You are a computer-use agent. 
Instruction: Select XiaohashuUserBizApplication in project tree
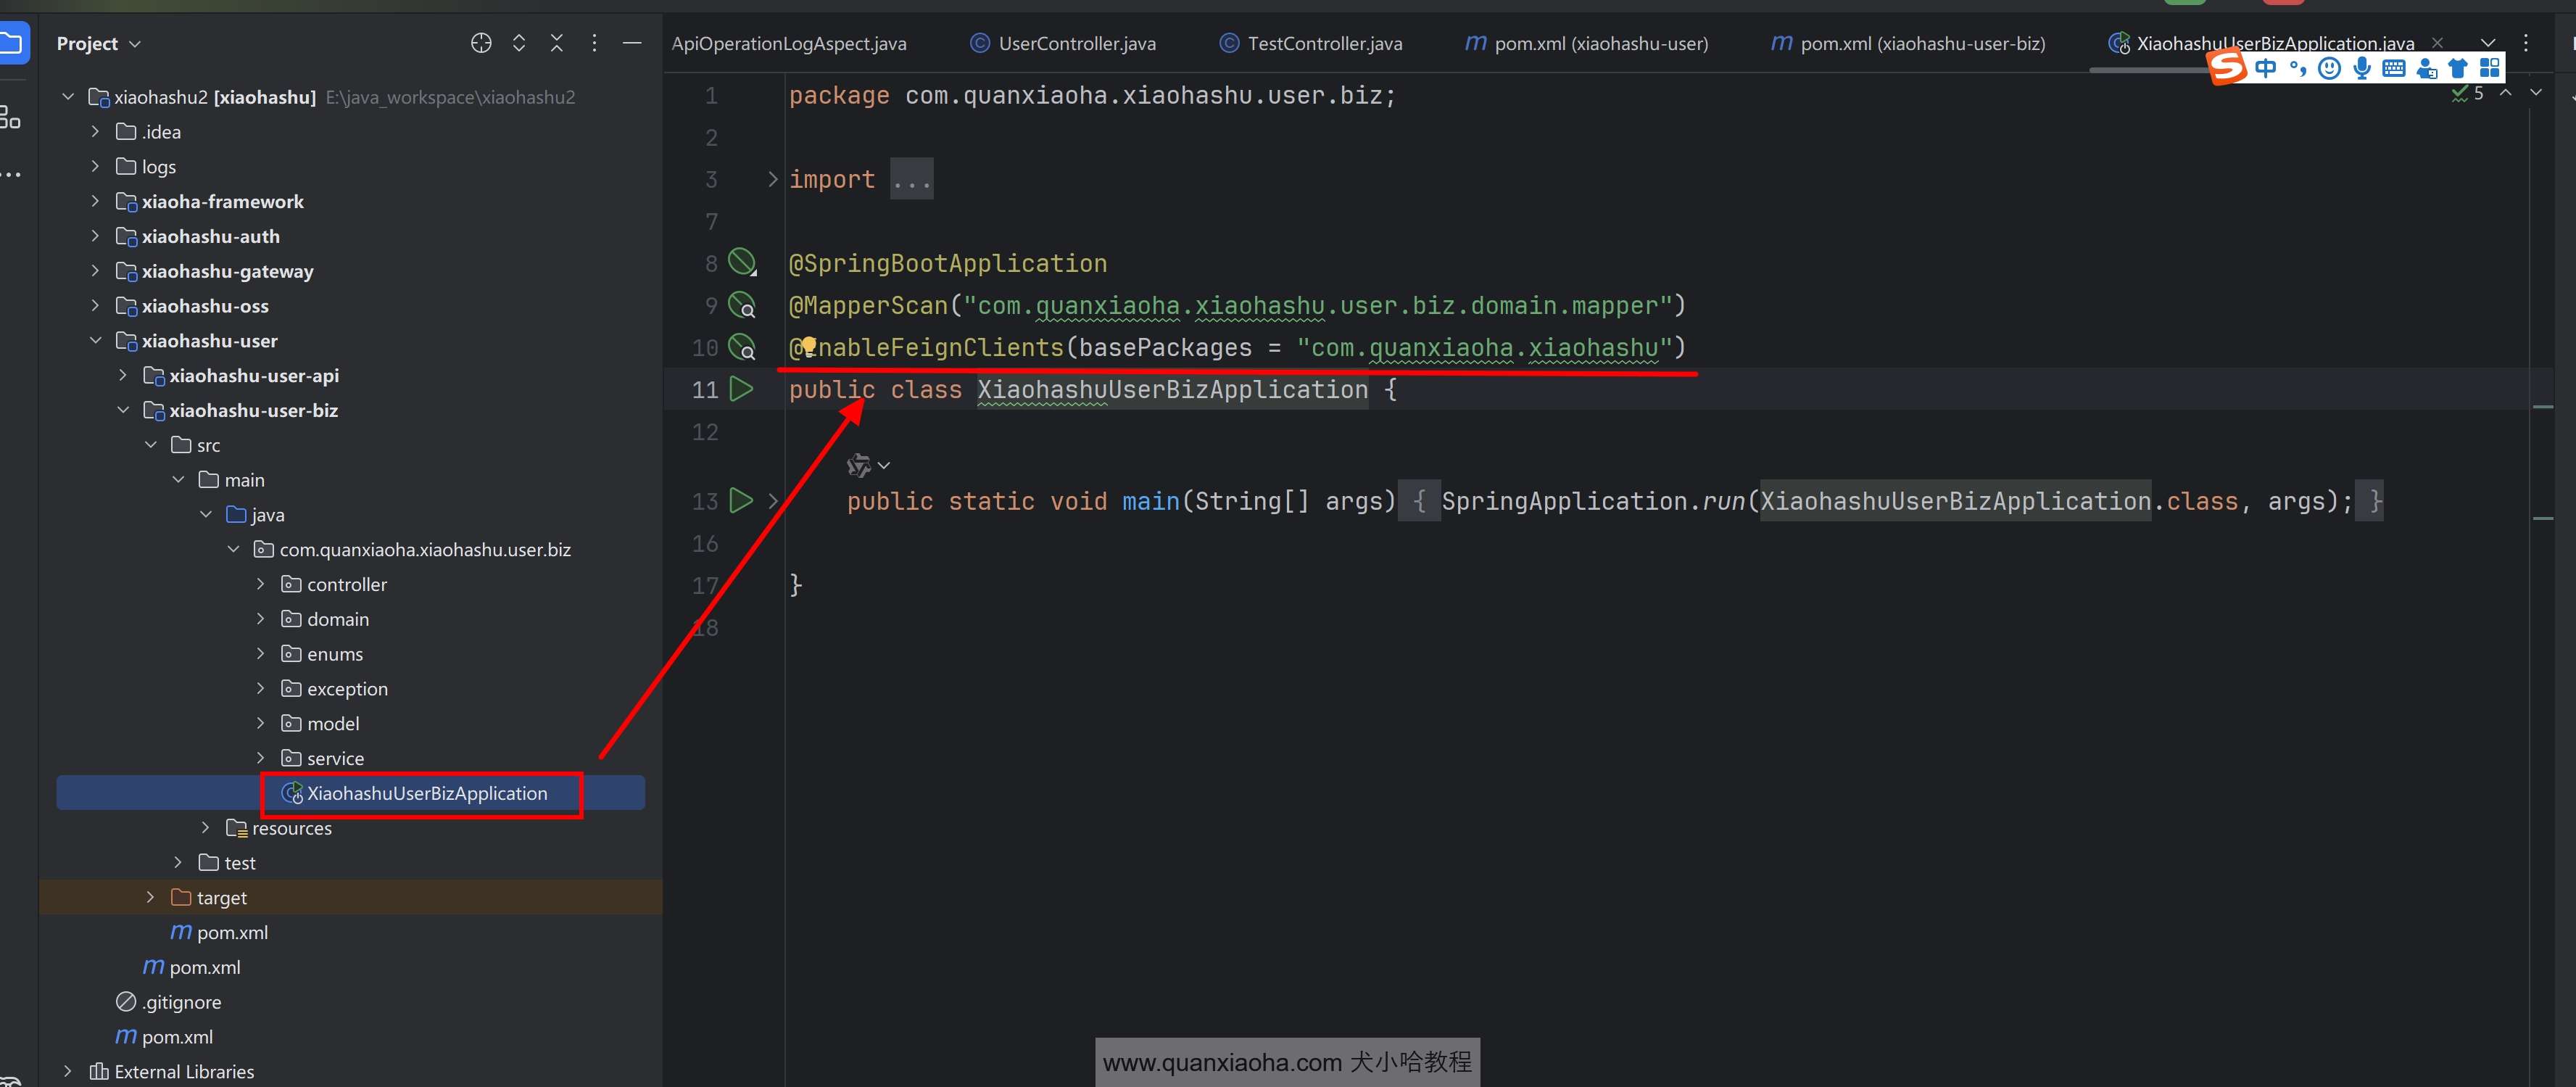pyautogui.click(x=426, y=793)
